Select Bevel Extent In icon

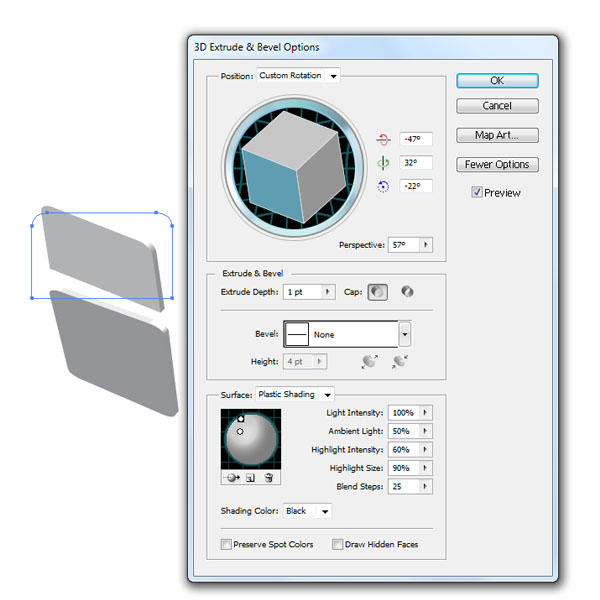pyautogui.click(x=400, y=361)
